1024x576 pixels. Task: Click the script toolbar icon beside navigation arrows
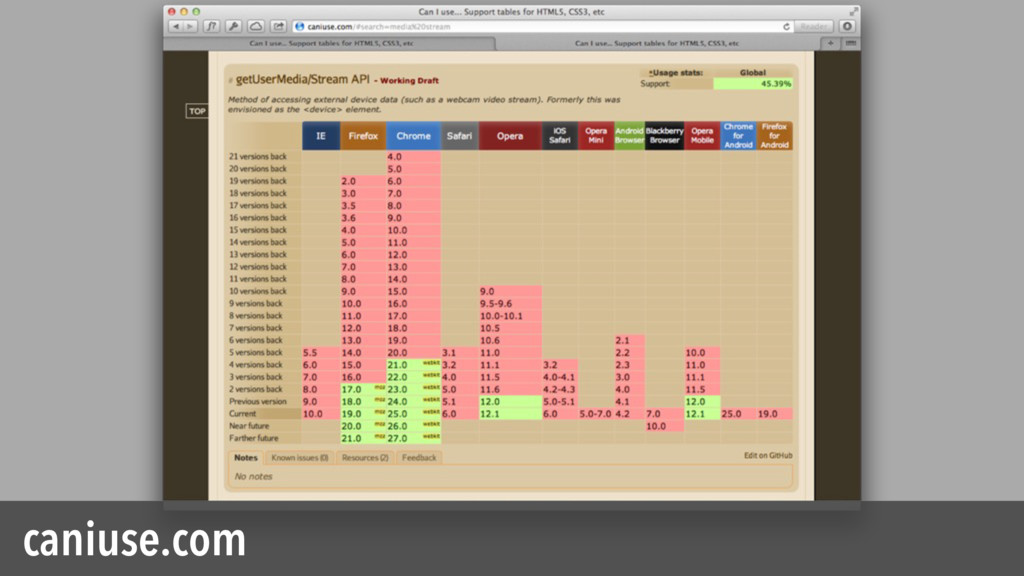click(212, 27)
